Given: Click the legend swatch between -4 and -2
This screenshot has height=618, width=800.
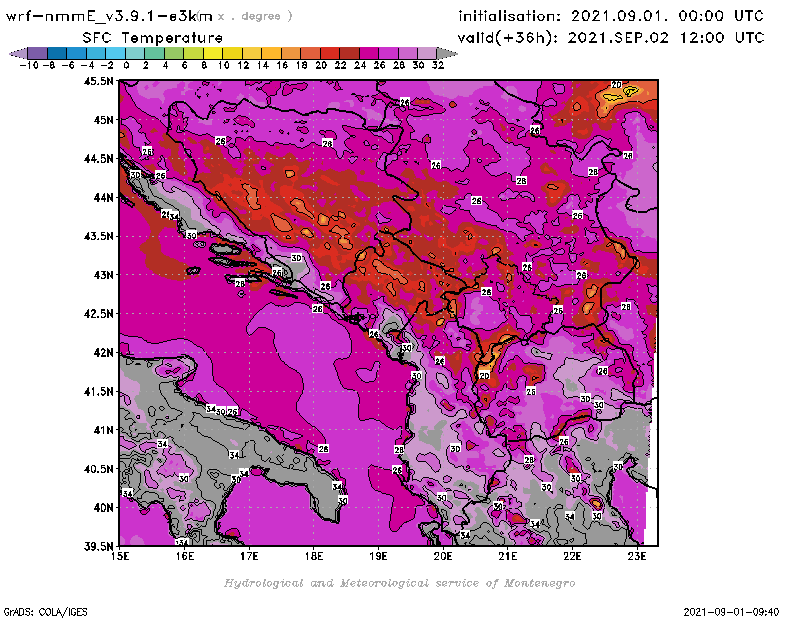Looking at the screenshot, I should pyautogui.click(x=96, y=53).
